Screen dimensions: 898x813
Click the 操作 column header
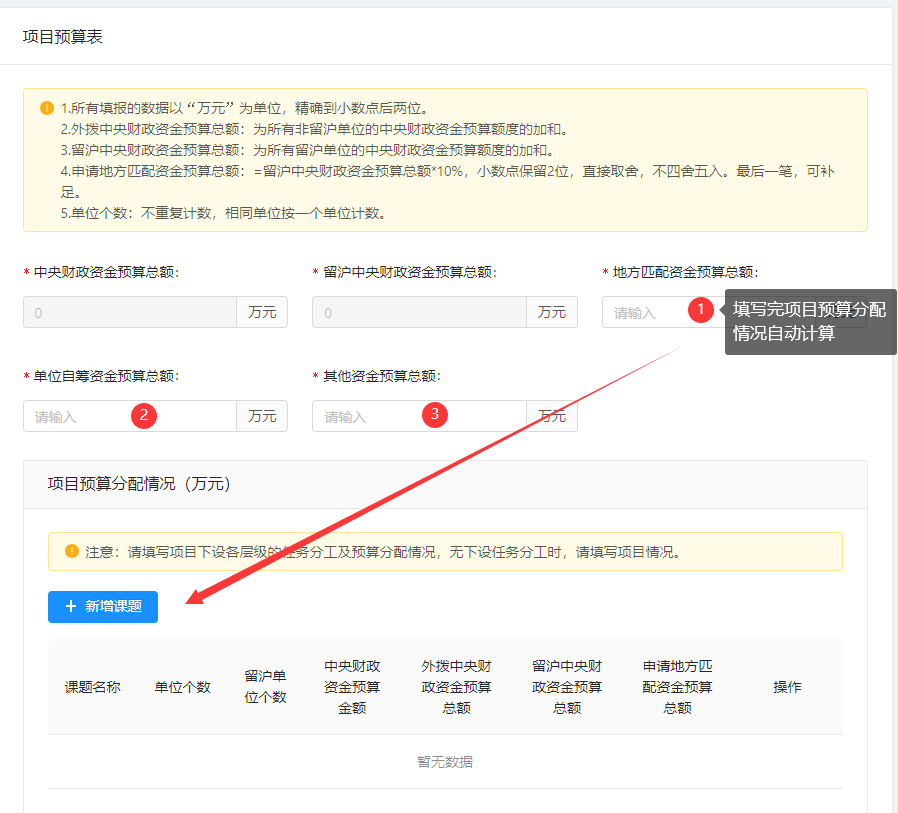click(x=787, y=687)
